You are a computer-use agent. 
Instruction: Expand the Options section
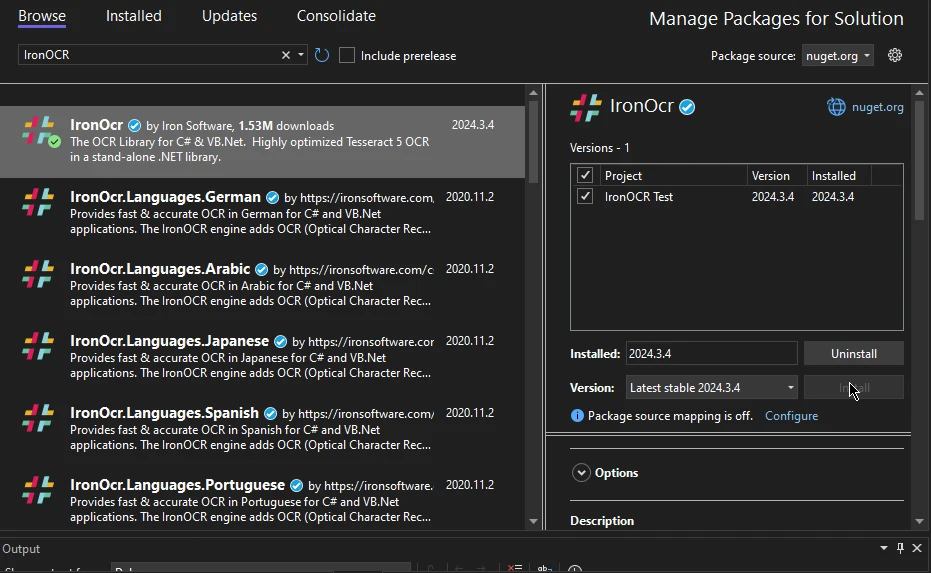point(581,473)
